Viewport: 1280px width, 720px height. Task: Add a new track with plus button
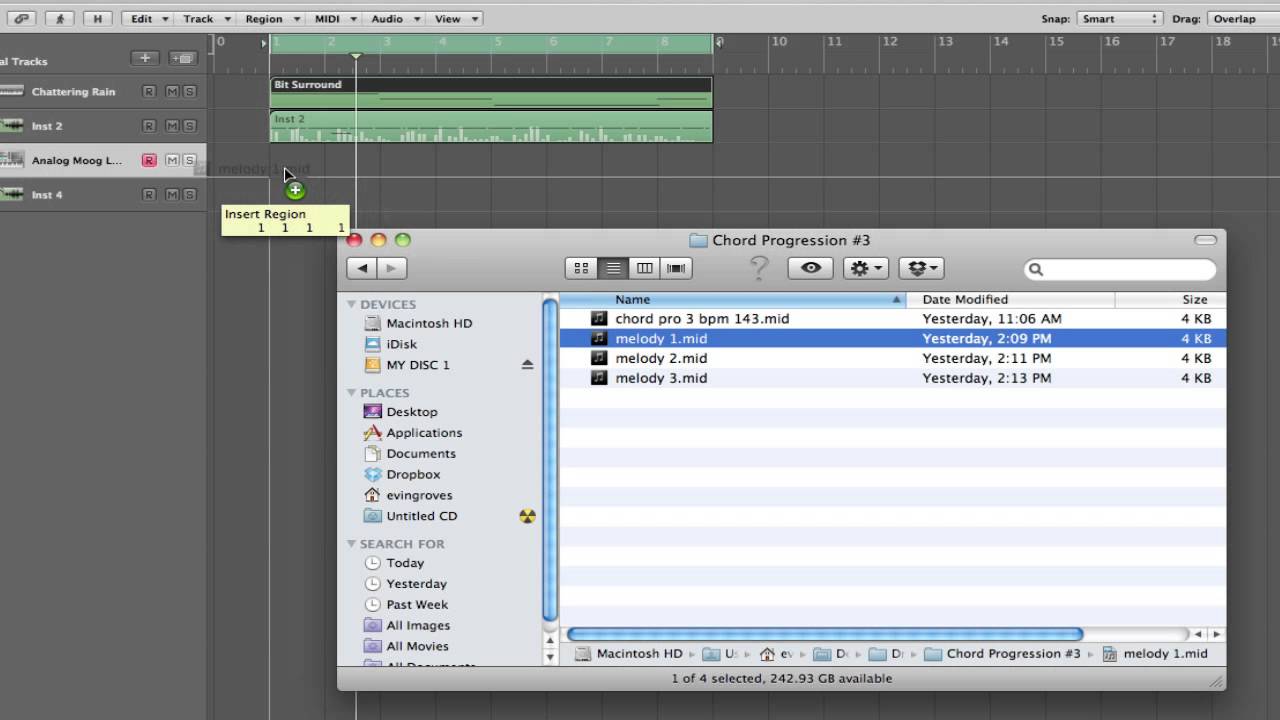[x=145, y=58]
